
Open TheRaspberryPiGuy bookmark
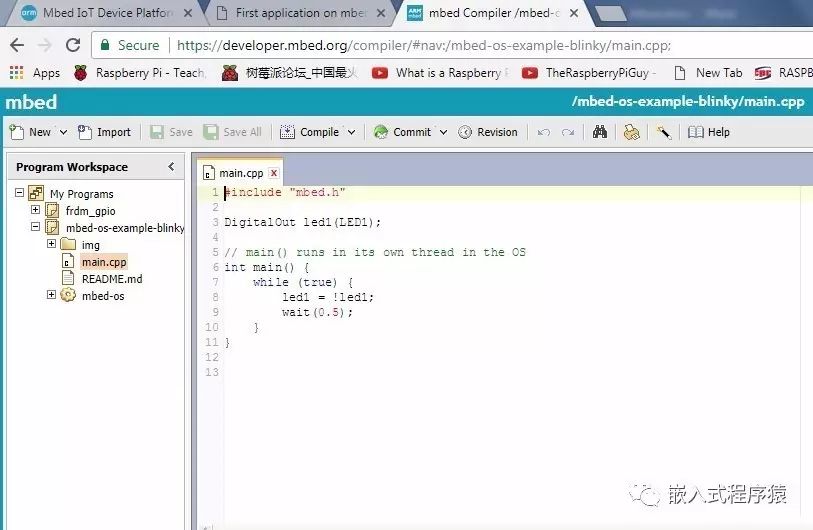tap(589, 73)
